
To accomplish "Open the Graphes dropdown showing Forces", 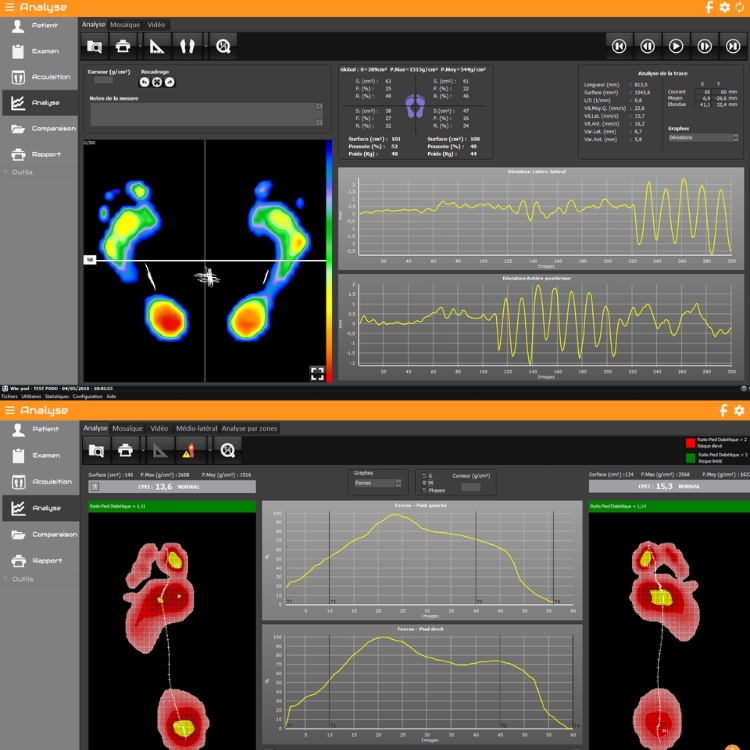I will tap(377, 483).
